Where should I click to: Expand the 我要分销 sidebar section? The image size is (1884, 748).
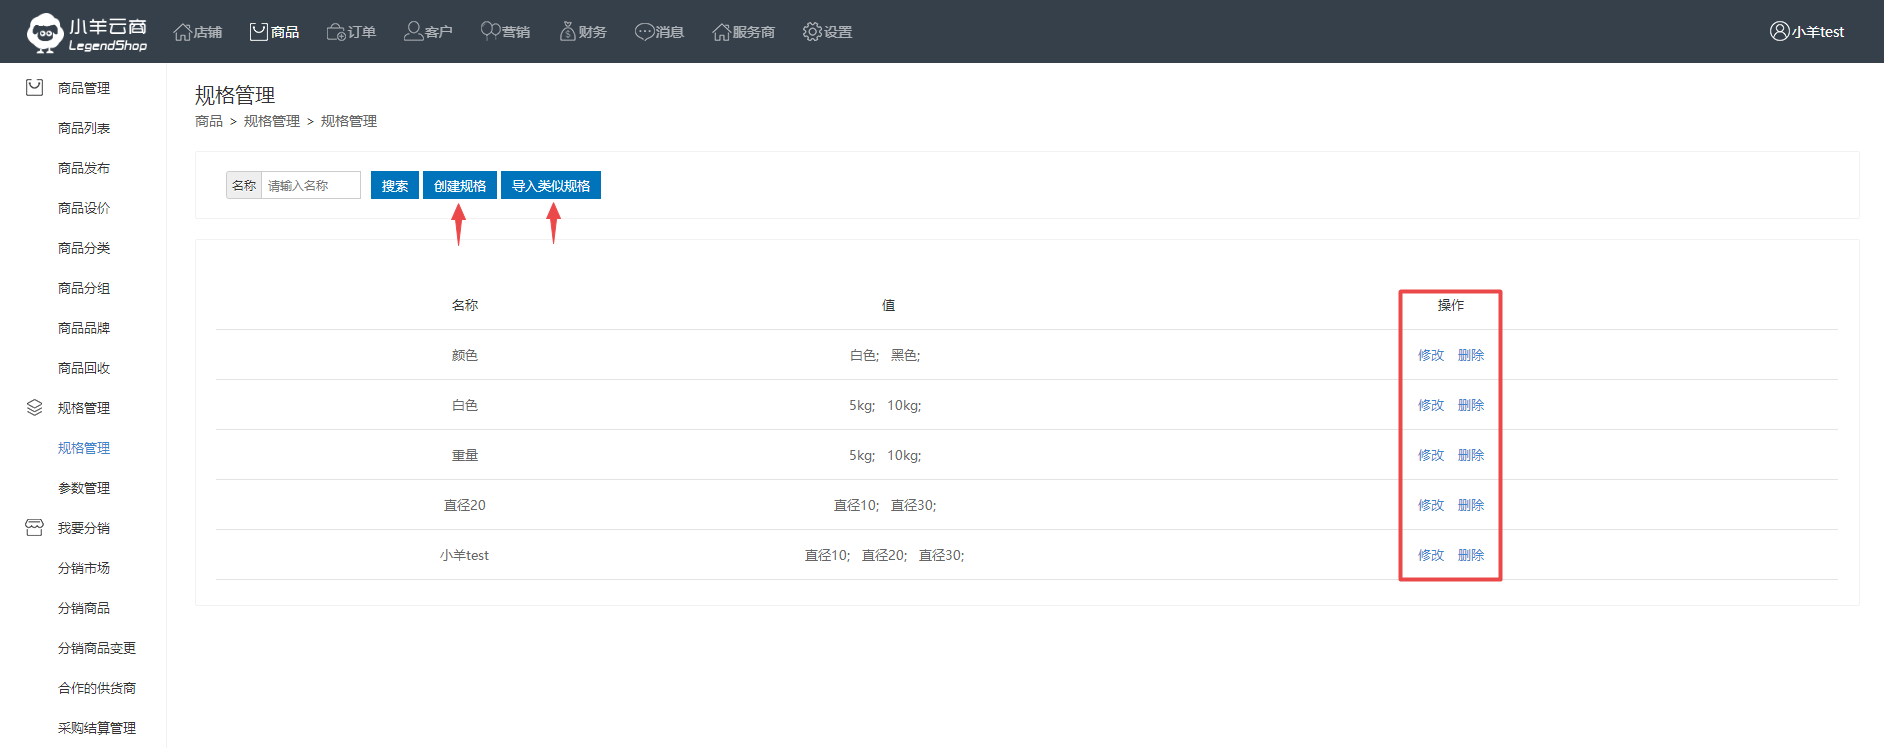click(x=83, y=528)
